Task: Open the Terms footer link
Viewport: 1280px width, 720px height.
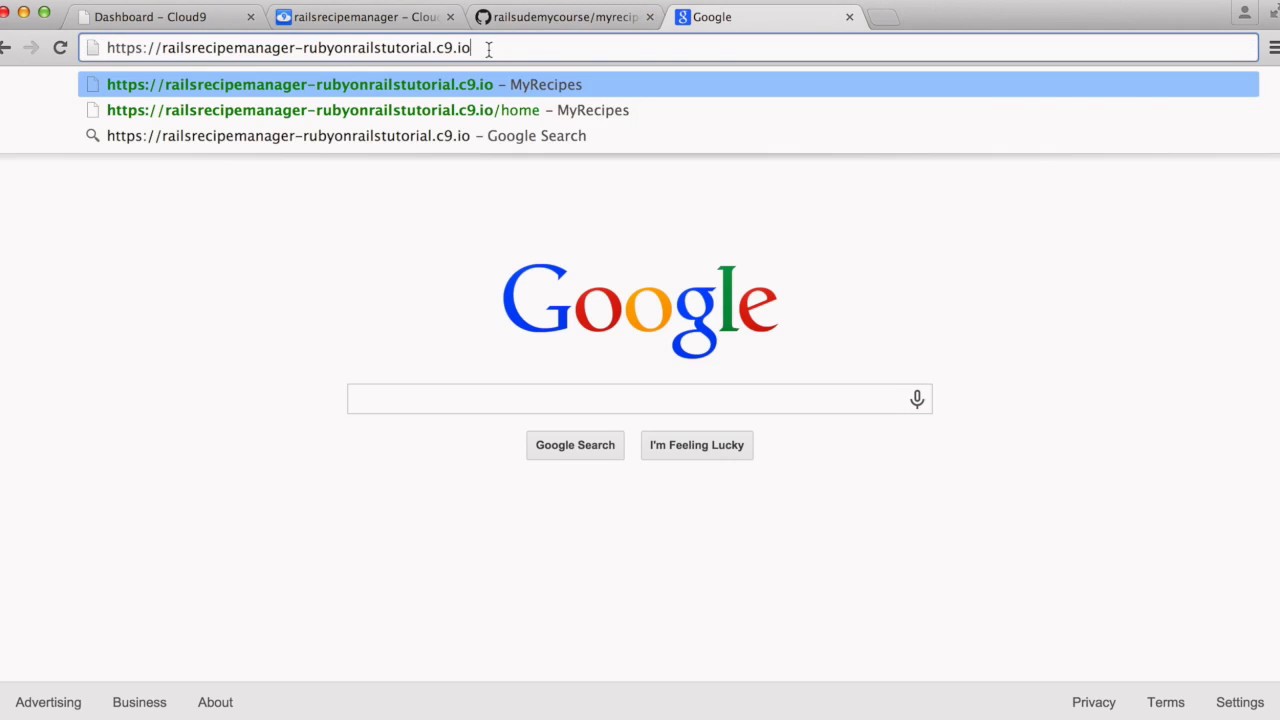Action: [1166, 702]
